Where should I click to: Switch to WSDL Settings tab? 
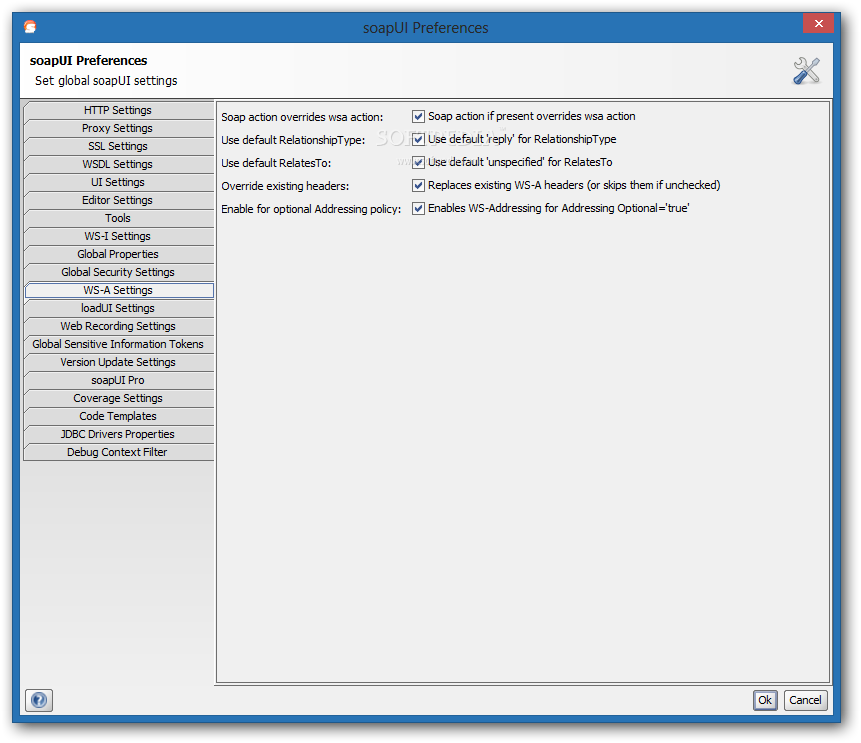[x=119, y=164]
